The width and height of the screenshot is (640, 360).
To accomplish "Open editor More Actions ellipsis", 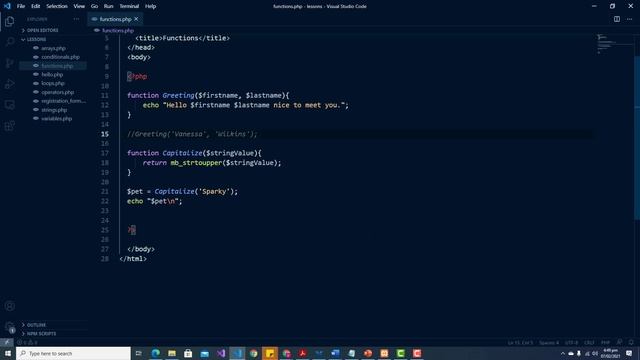I will 629,19.
